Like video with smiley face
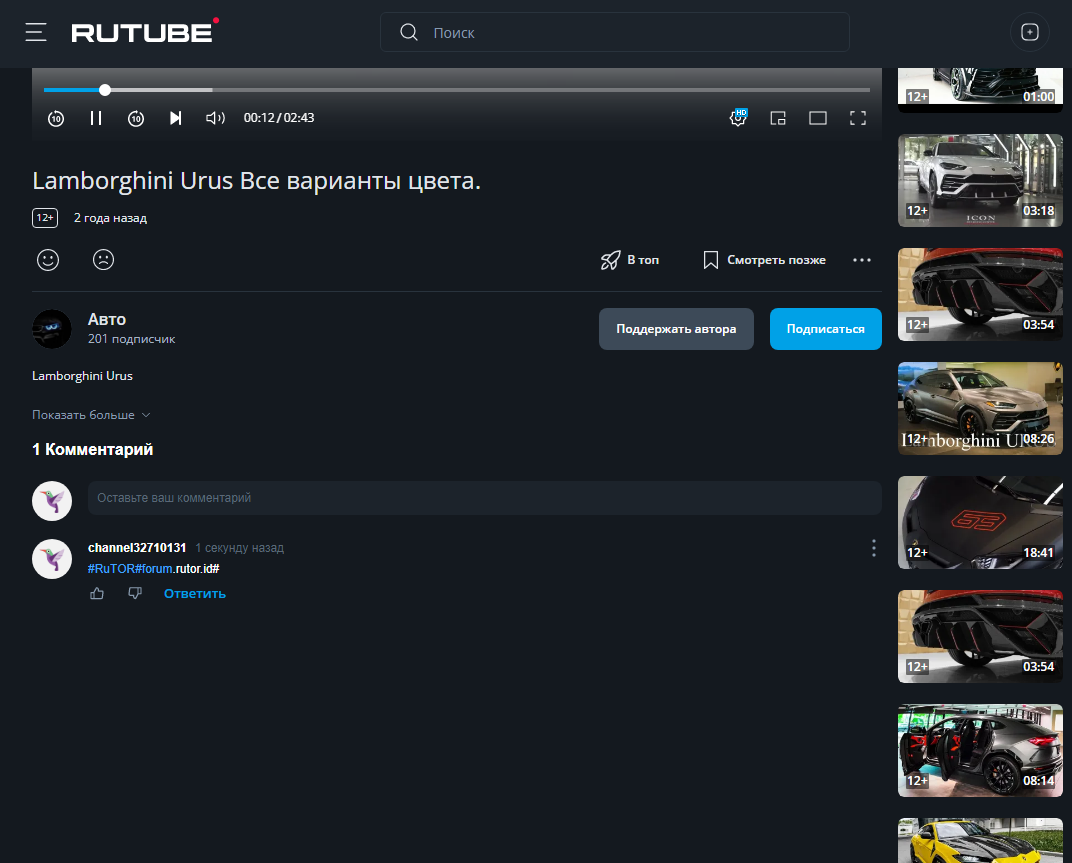Viewport: 1072px width, 863px height. [48, 260]
